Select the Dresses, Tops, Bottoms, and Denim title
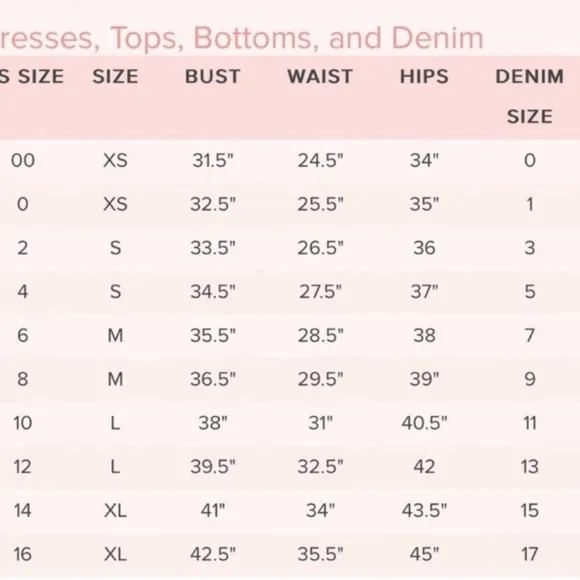The width and height of the screenshot is (580, 580). 241,38
